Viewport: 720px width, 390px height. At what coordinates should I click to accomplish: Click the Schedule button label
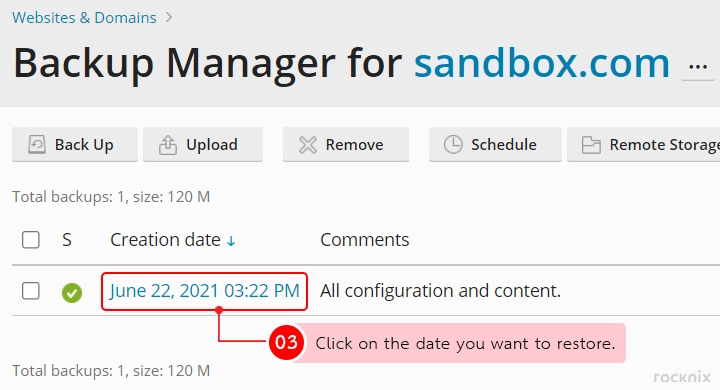point(504,145)
